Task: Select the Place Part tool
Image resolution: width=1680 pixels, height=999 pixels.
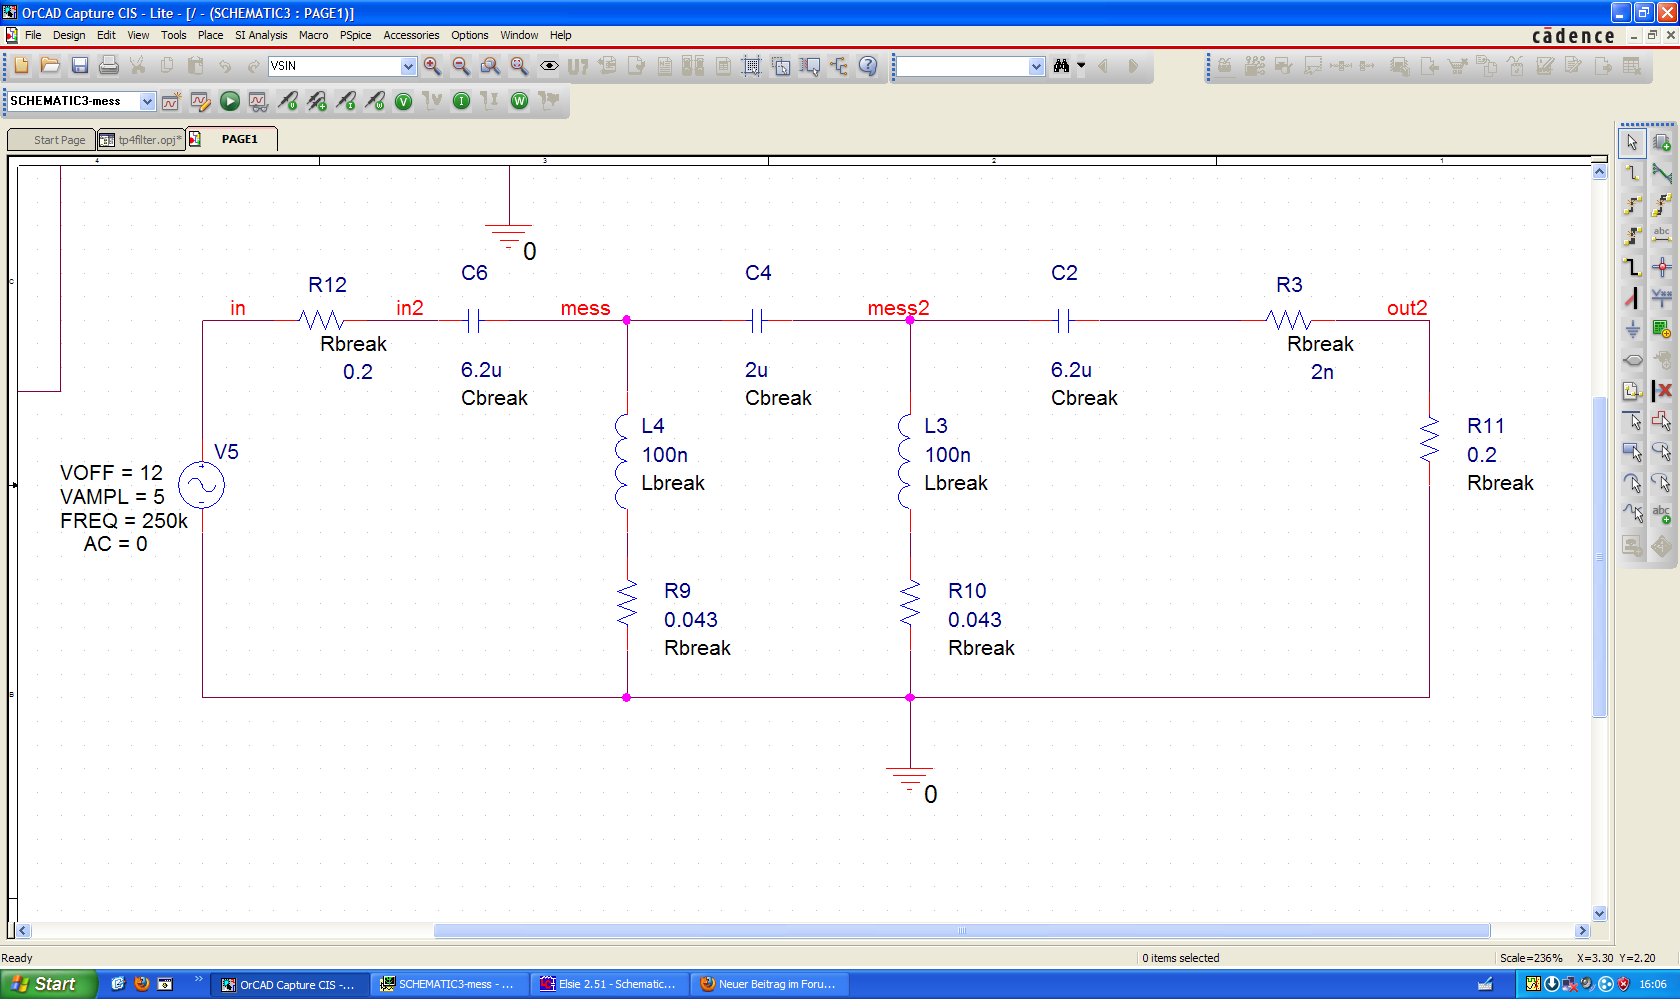Action: click(x=1661, y=143)
